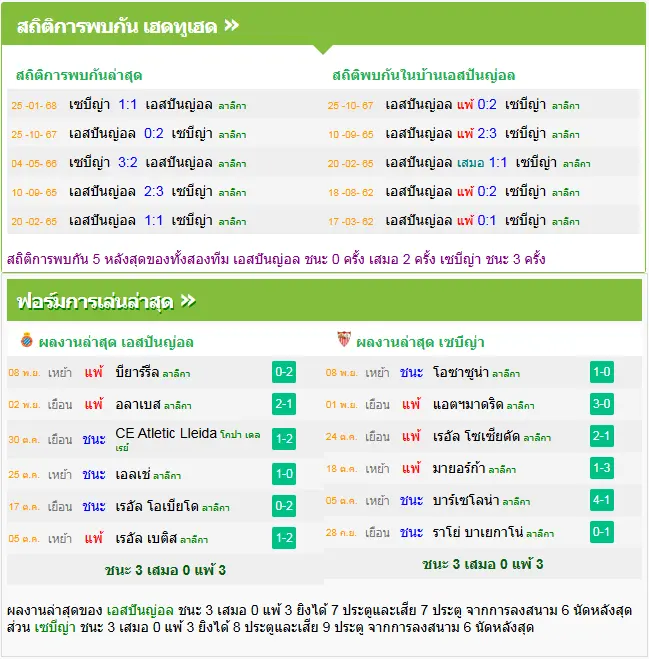The image size is (649, 659).
Task: Open the ฟอร์มการเล่นล่าสุด header
Action: 324,300
